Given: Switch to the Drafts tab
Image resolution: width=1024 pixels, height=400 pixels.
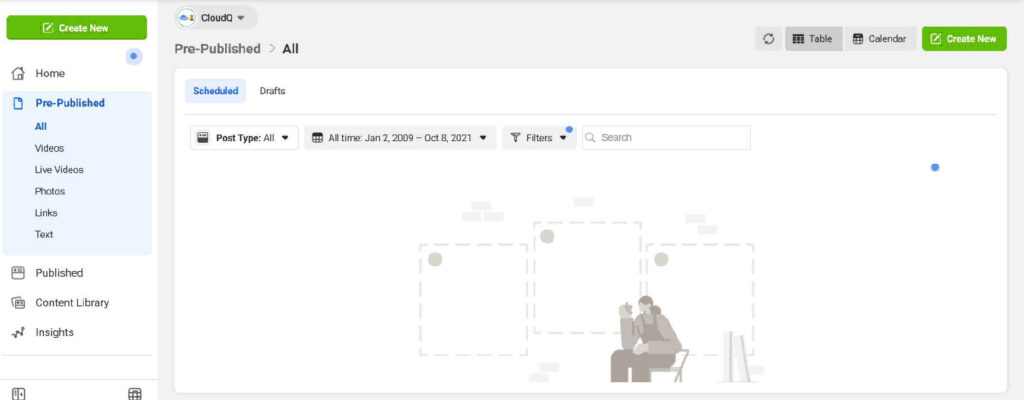Looking at the screenshot, I should pos(272,91).
